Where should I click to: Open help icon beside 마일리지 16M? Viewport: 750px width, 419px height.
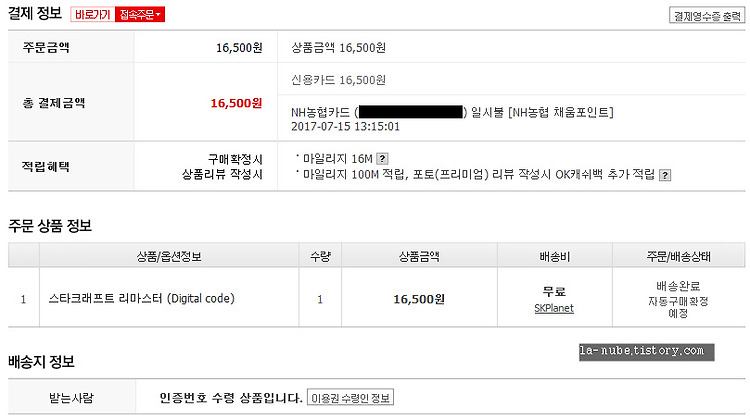tap(382, 159)
